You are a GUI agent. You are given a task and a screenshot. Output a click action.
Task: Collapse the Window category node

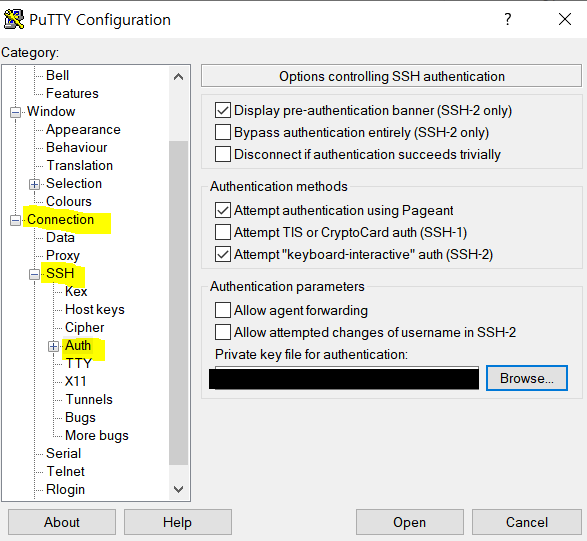coord(15,112)
